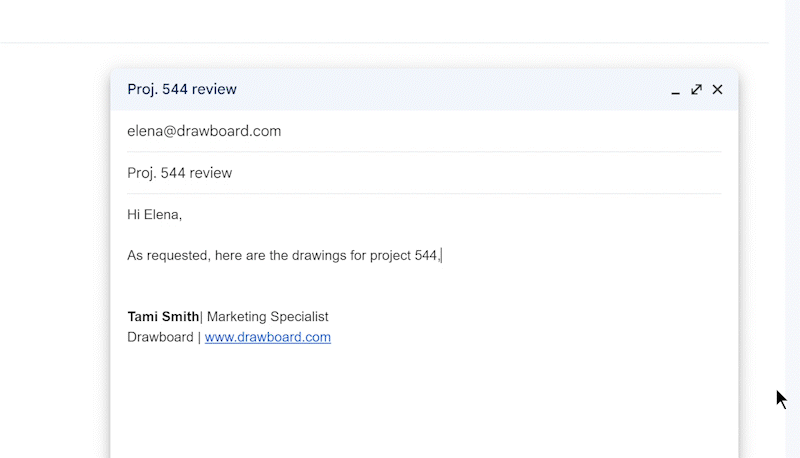Close the Proj. 544 review draft
Screen dimensions: 800x458
pyautogui.click(x=717, y=90)
